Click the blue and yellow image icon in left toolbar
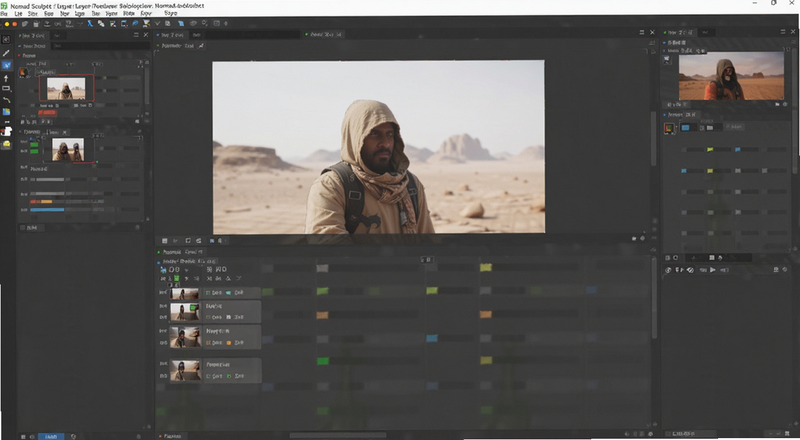This screenshot has width=800, height=440. 6,112
